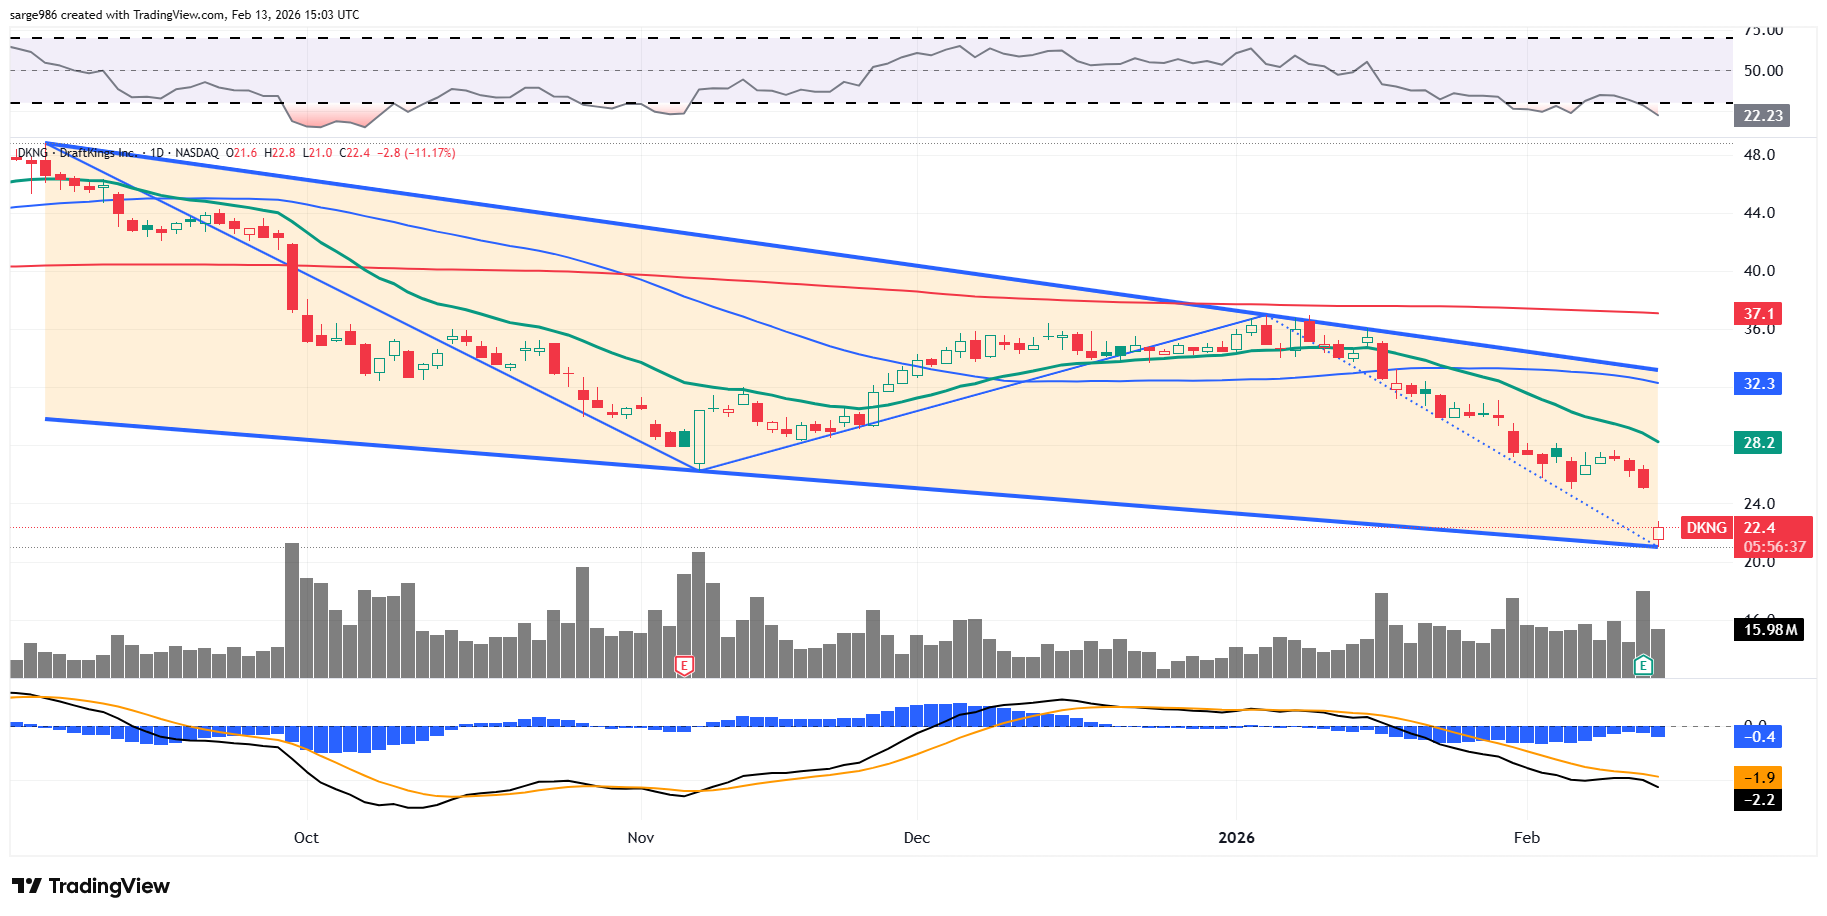
Task: Click the green earnings E marker in February
Action: click(x=1642, y=665)
